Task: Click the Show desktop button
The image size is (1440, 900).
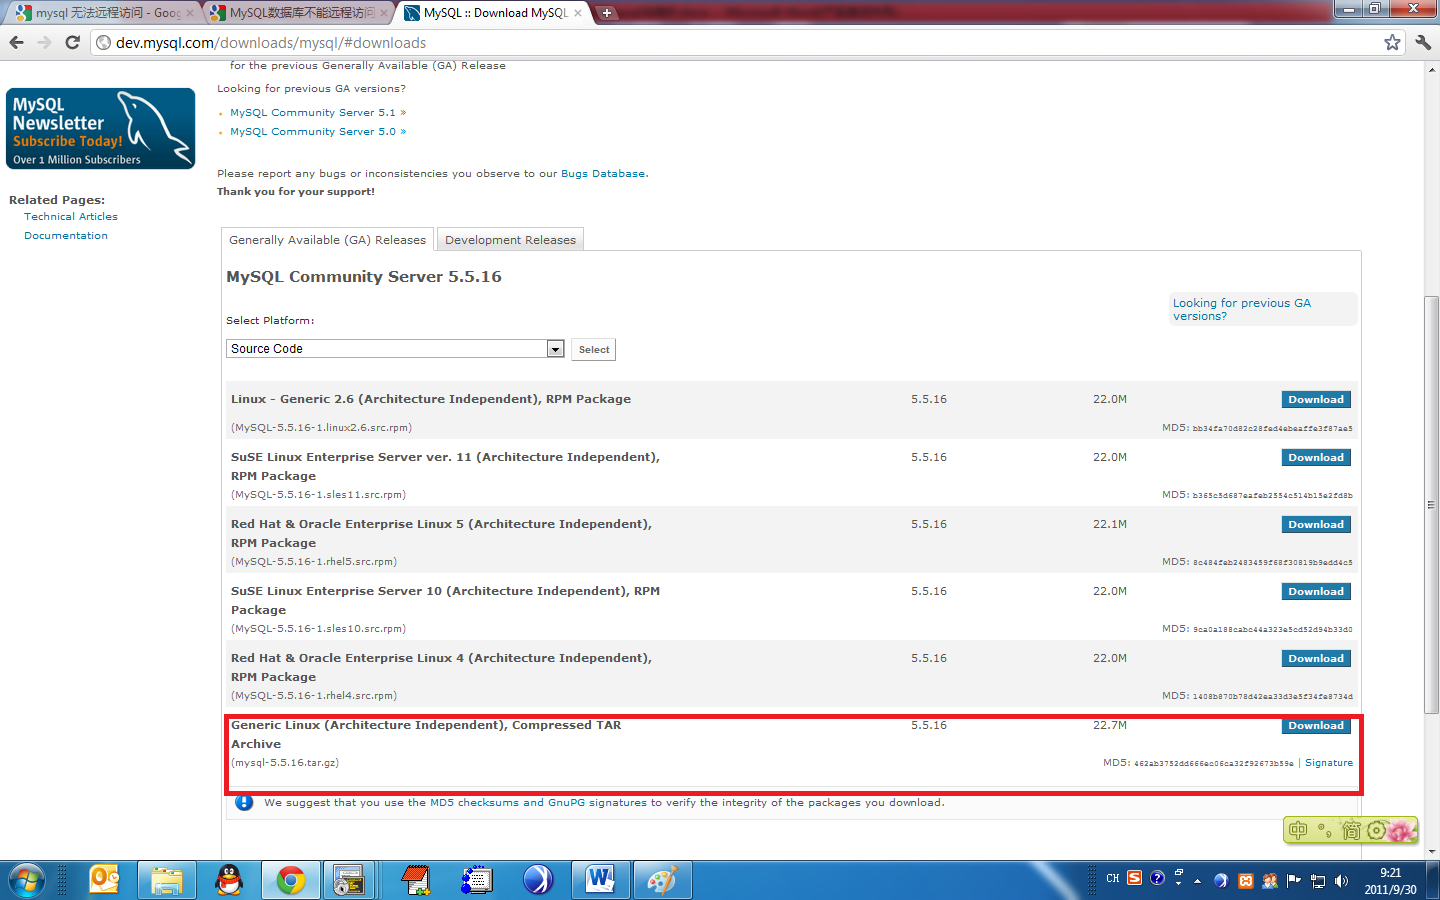Action: pyautogui.click(x=1433, y=881)
